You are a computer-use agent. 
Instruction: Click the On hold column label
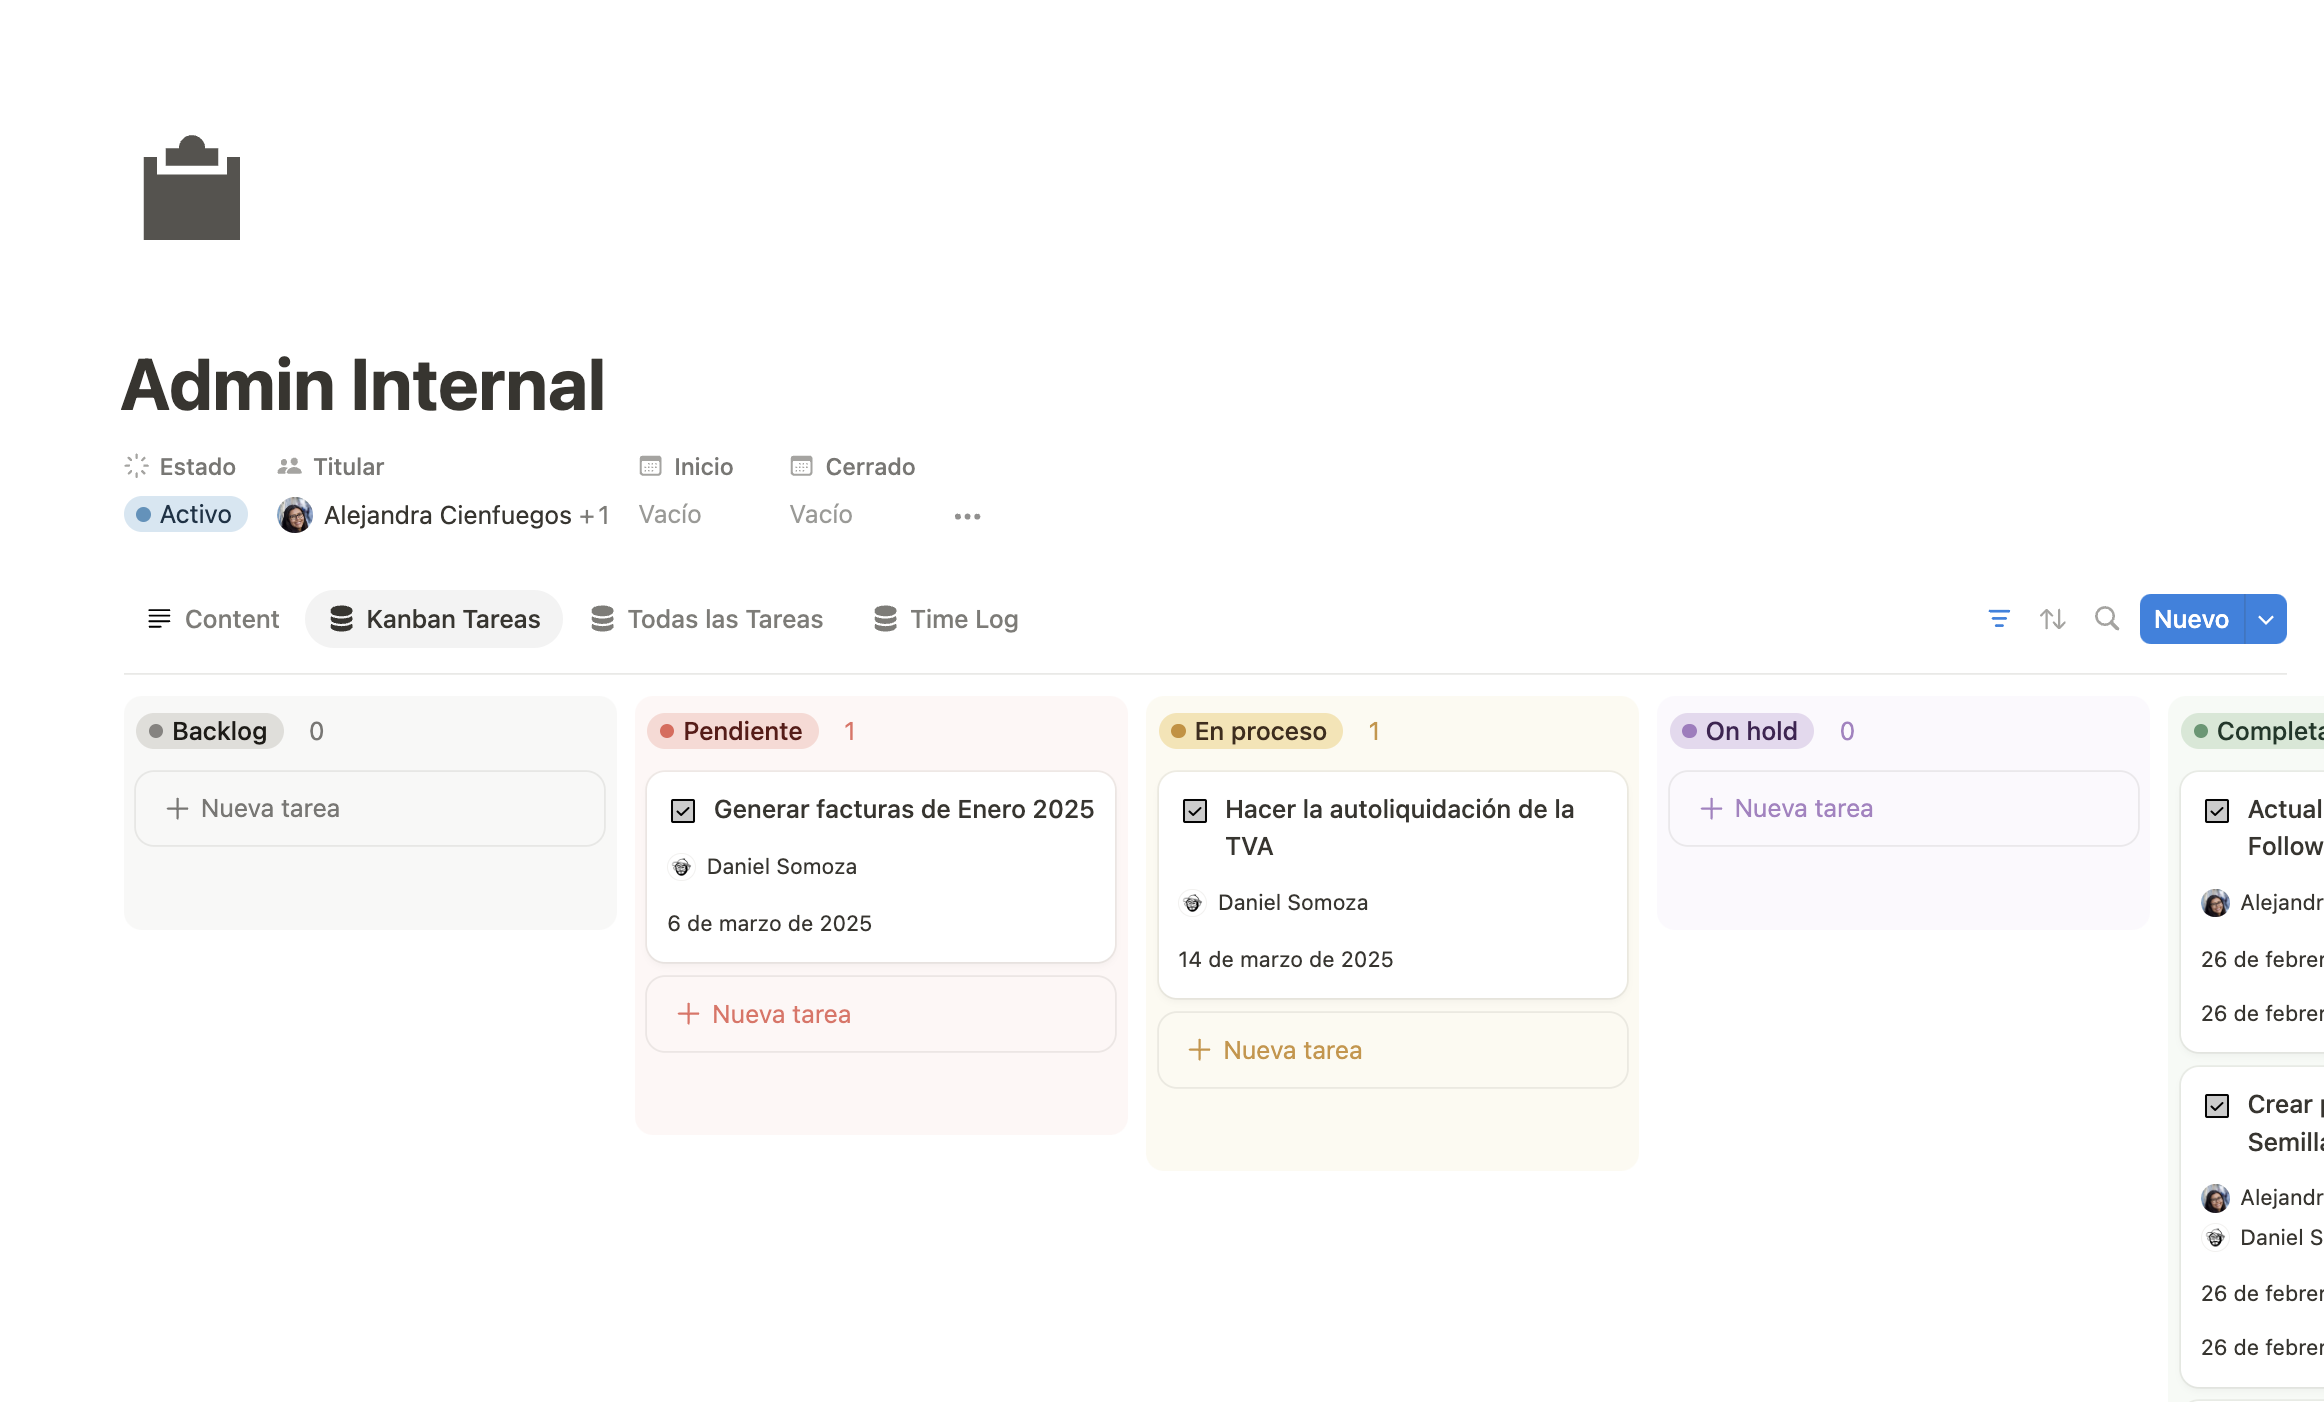(x=1741, y=731)
